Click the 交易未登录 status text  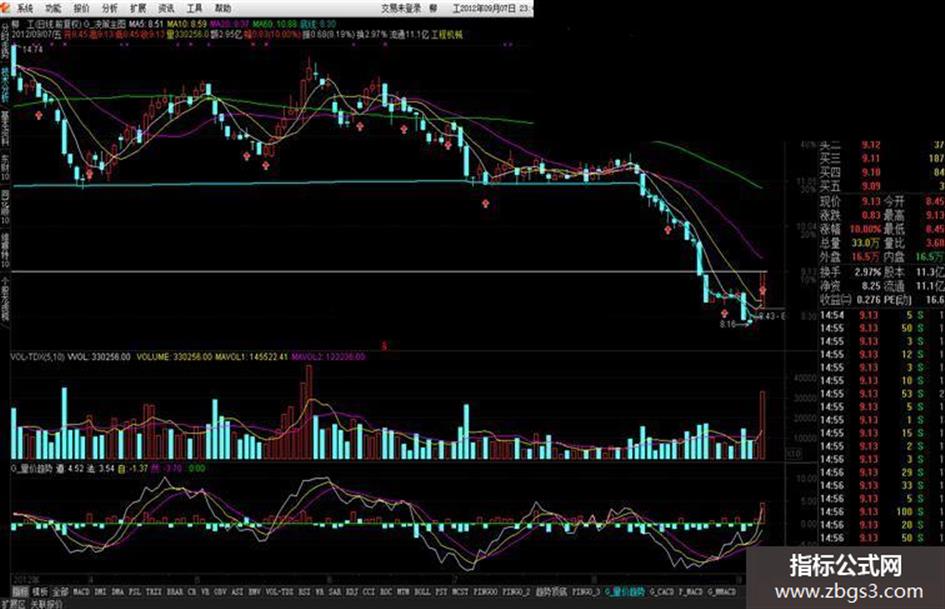tap(401, 8)
